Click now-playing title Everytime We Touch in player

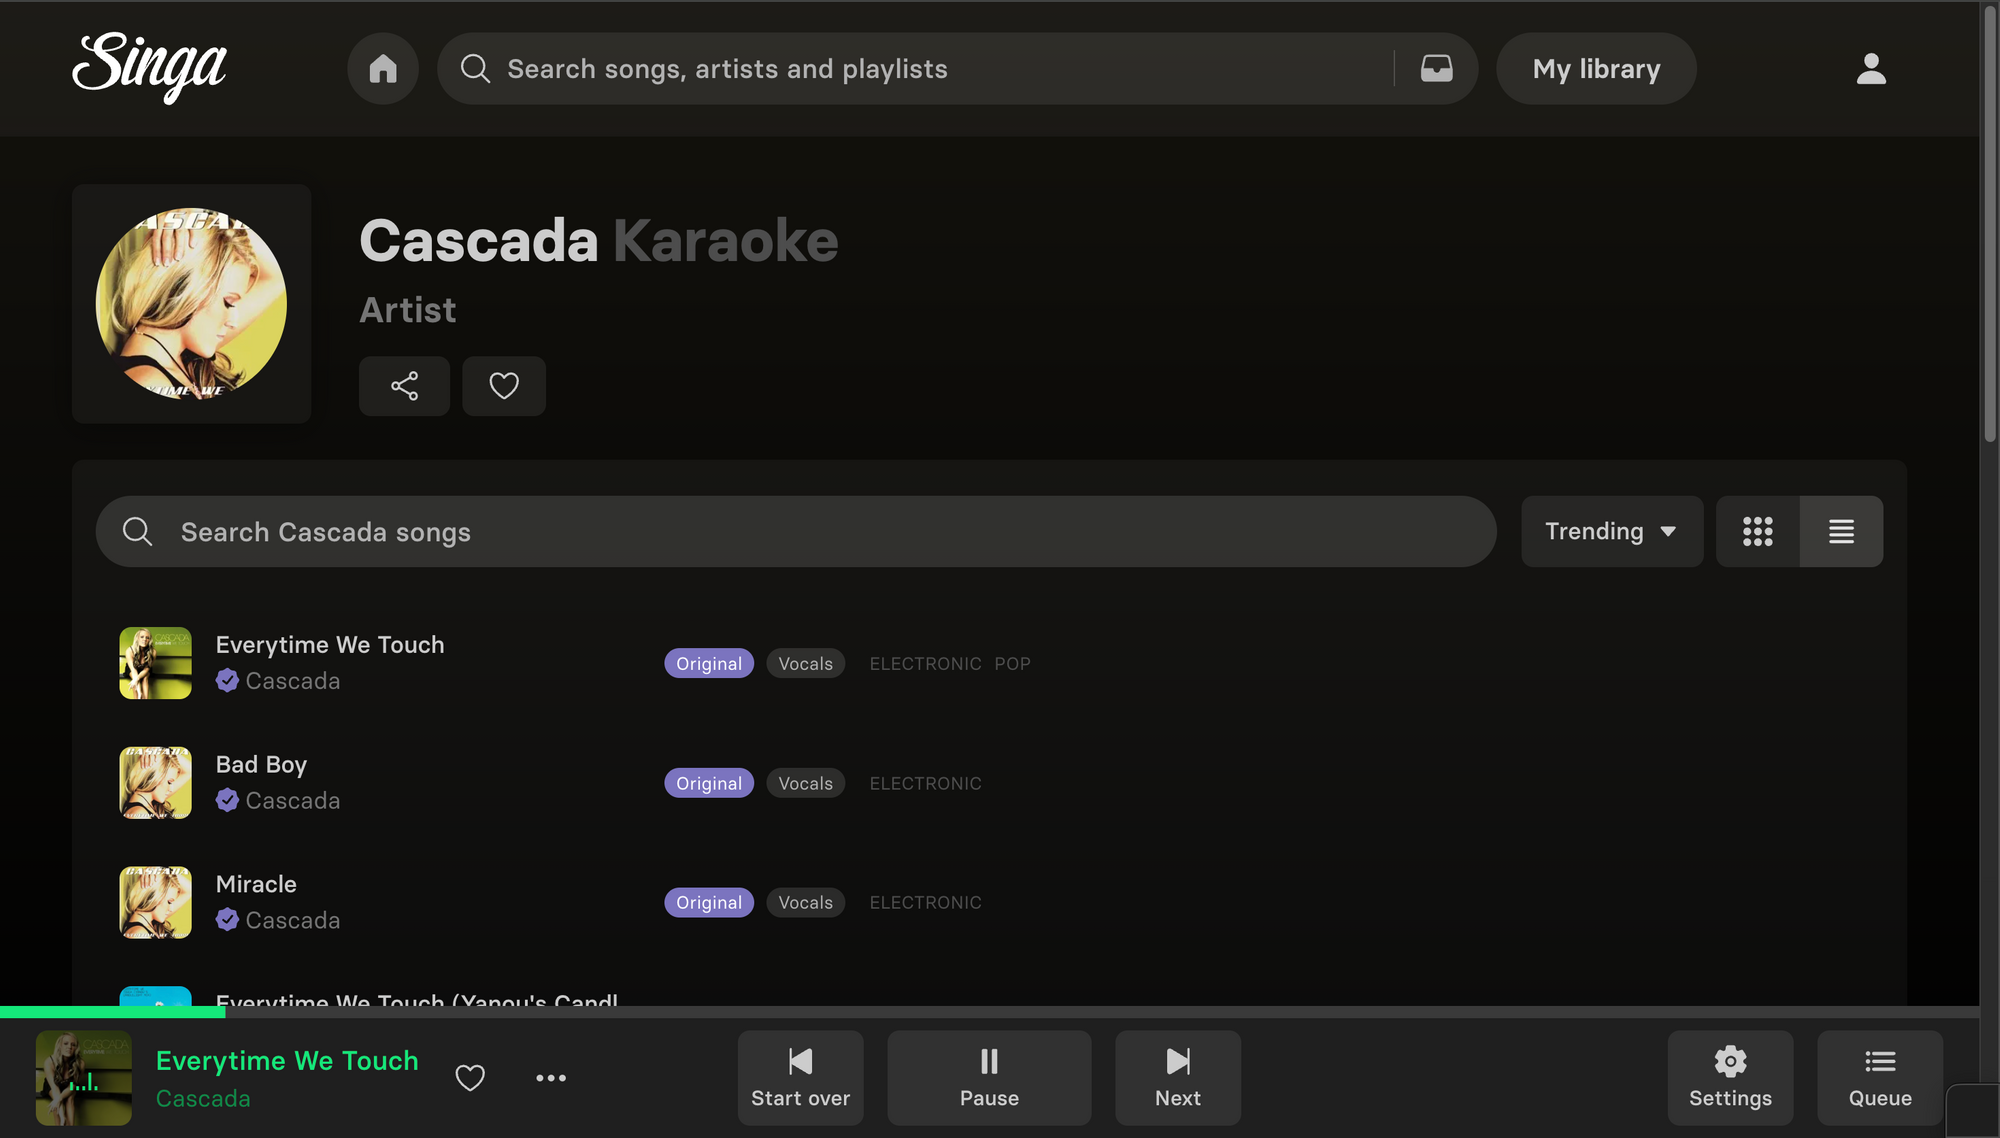pos(287,1060)
